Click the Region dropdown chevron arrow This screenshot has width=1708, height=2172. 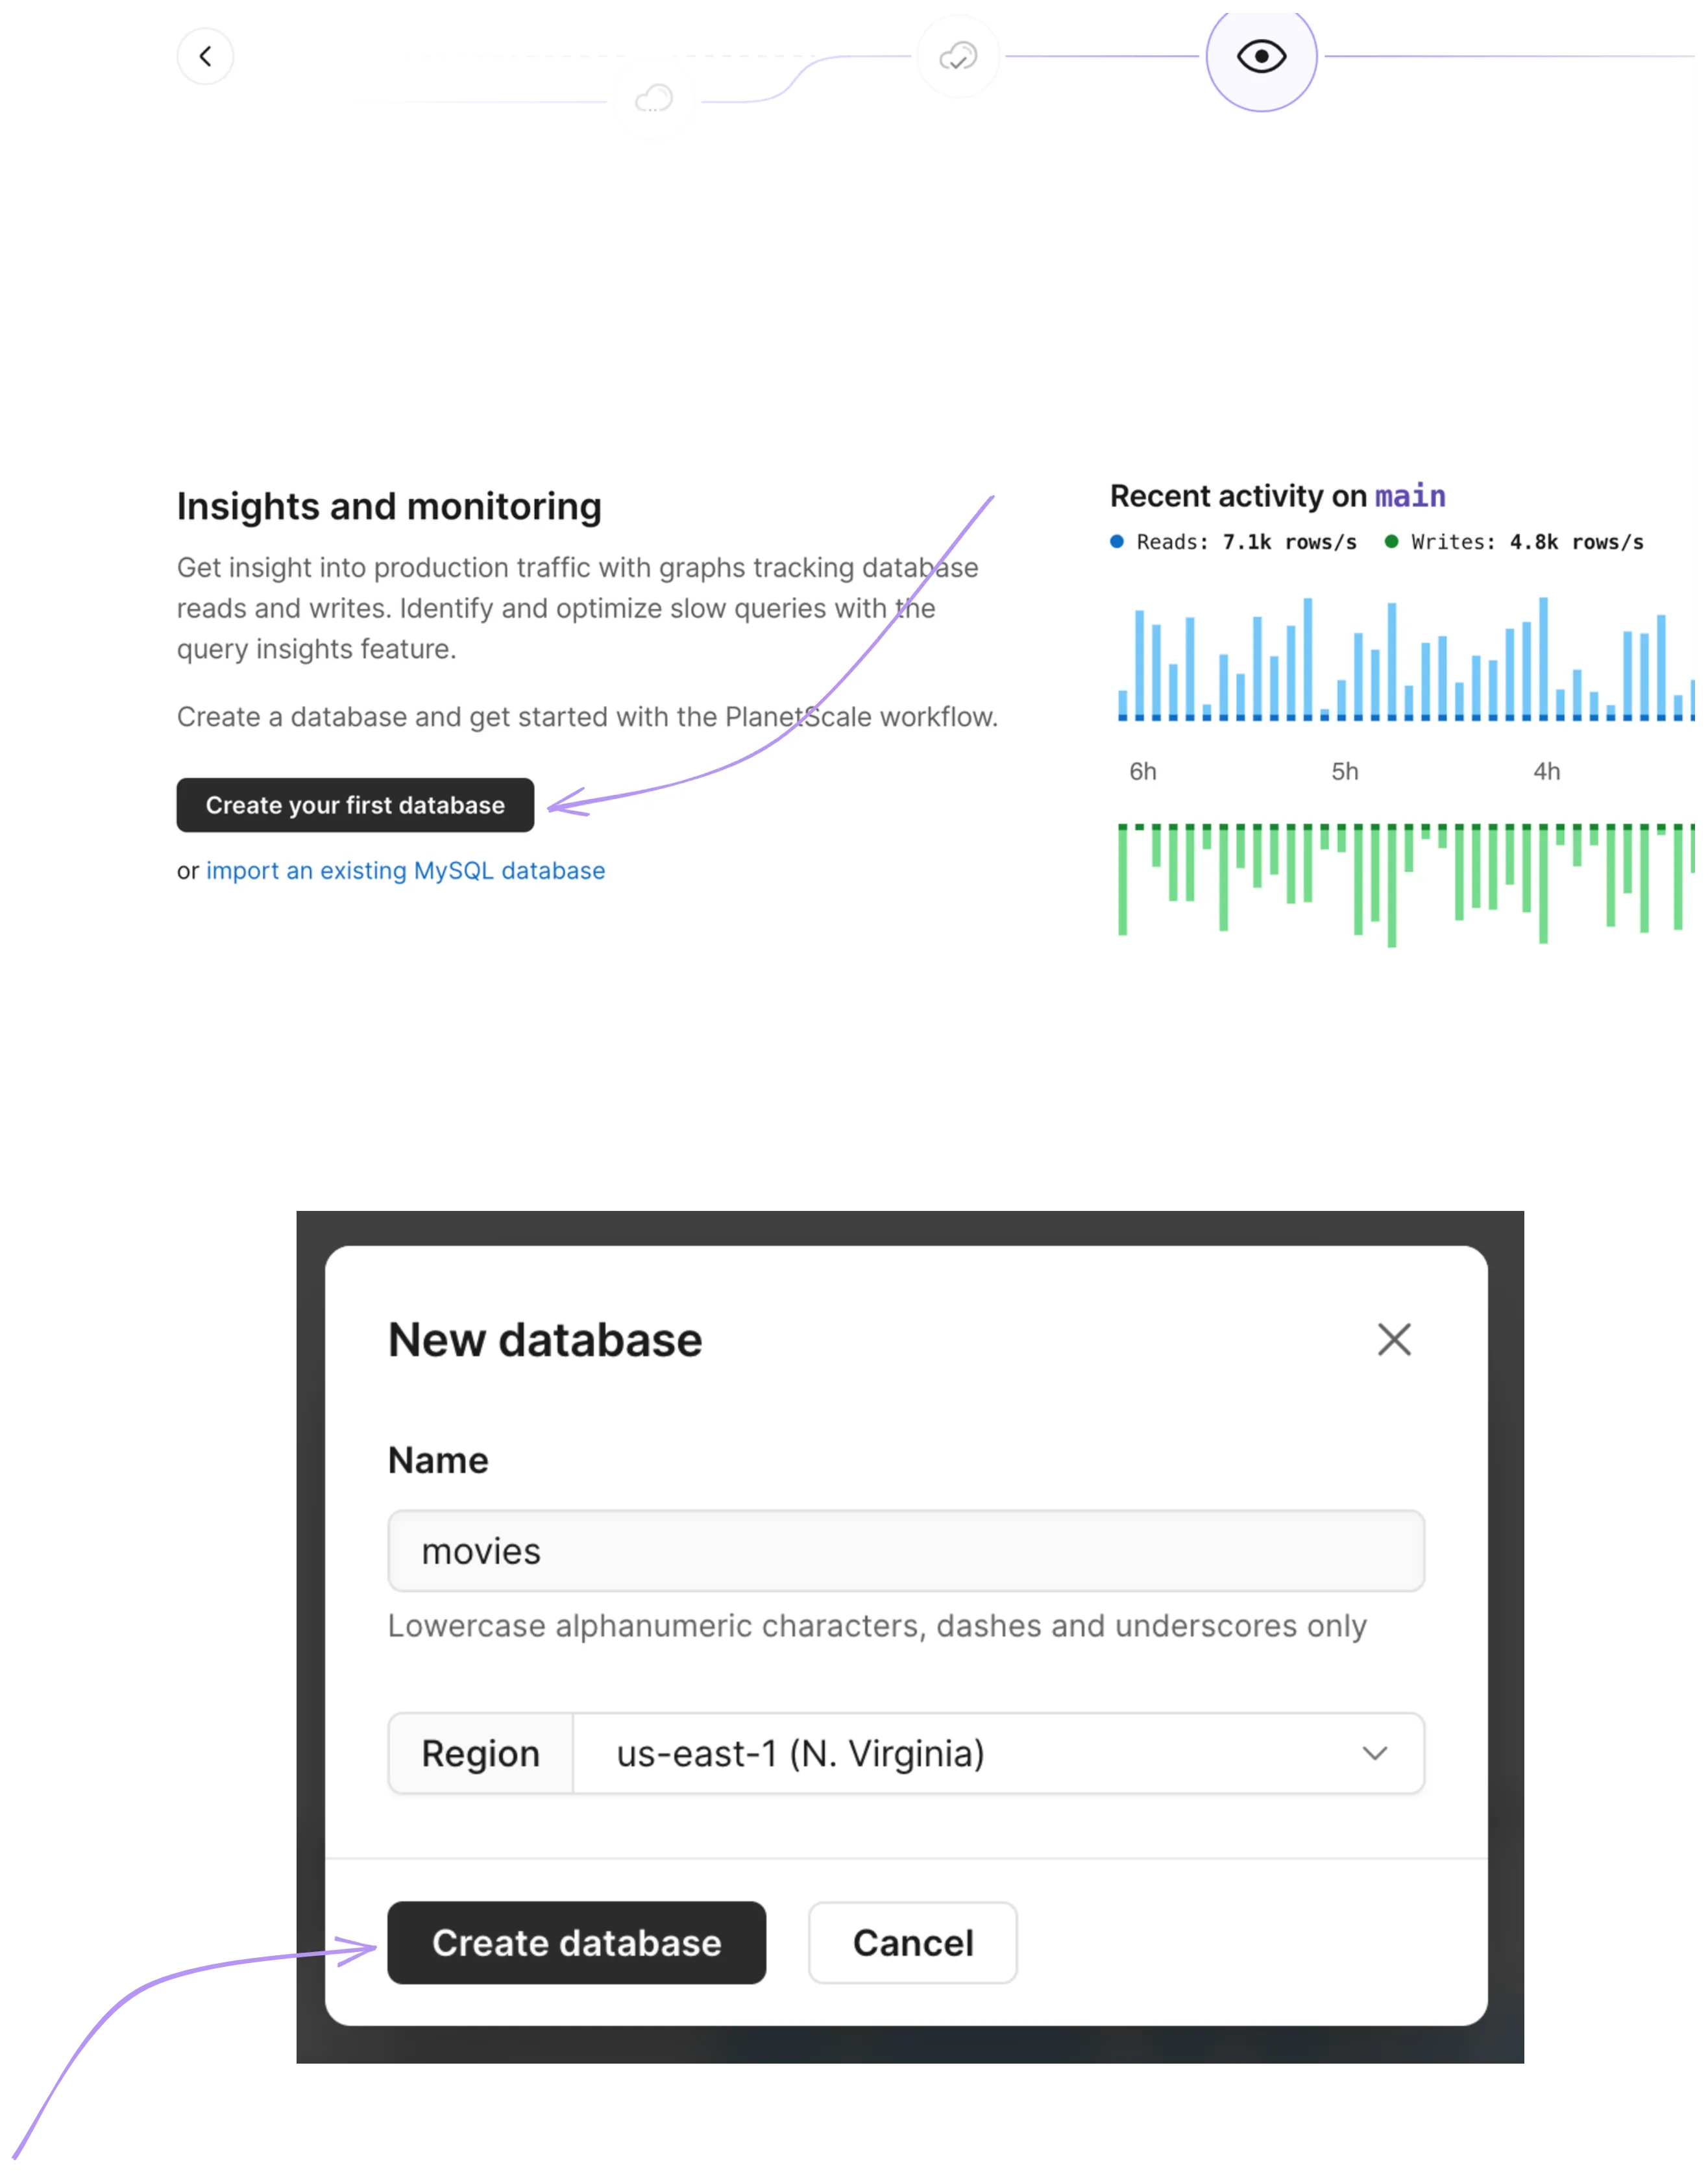coord(1375,1754)
